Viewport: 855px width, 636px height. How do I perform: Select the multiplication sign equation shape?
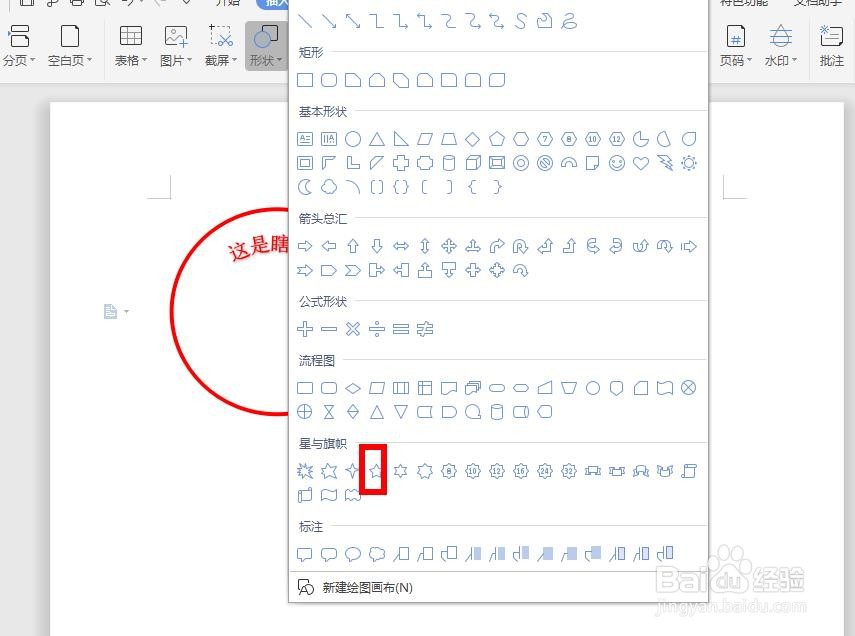(352, 329)
